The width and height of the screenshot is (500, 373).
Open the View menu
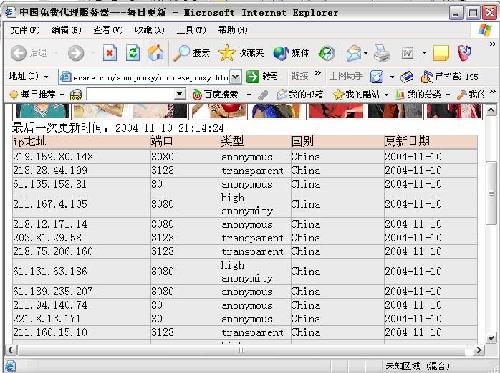coord(108,30)
